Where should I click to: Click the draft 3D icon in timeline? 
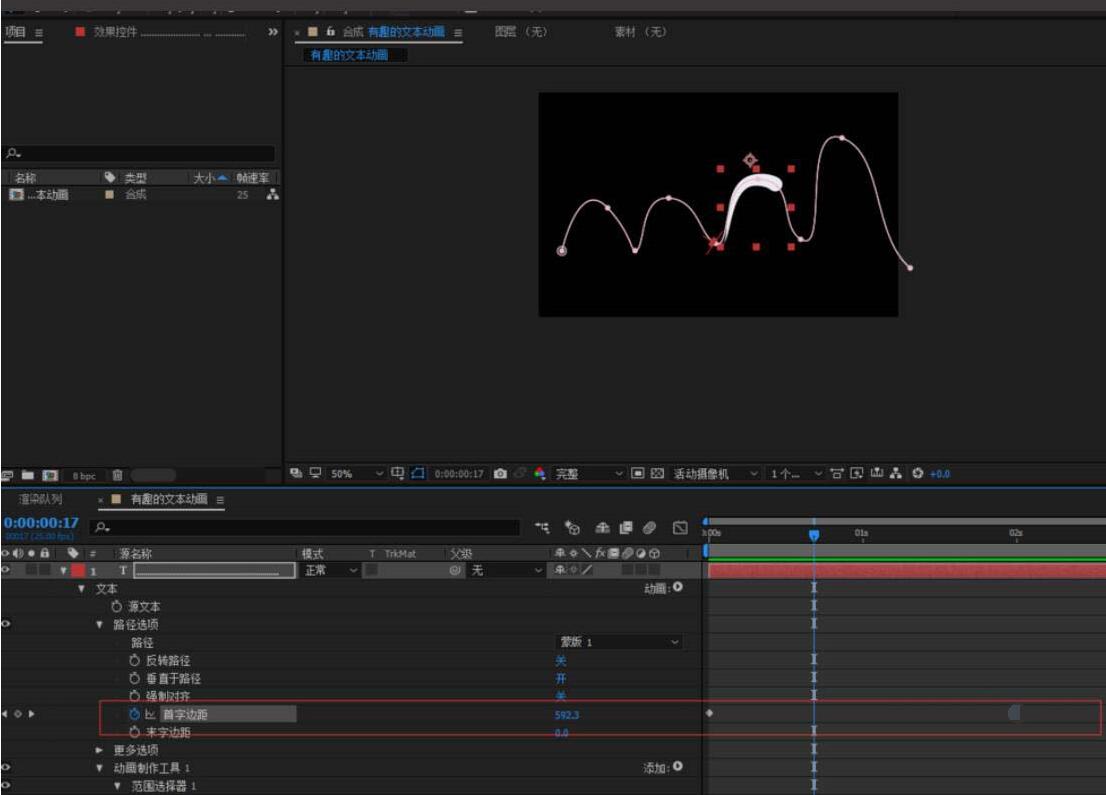click(x=573, y=527)
